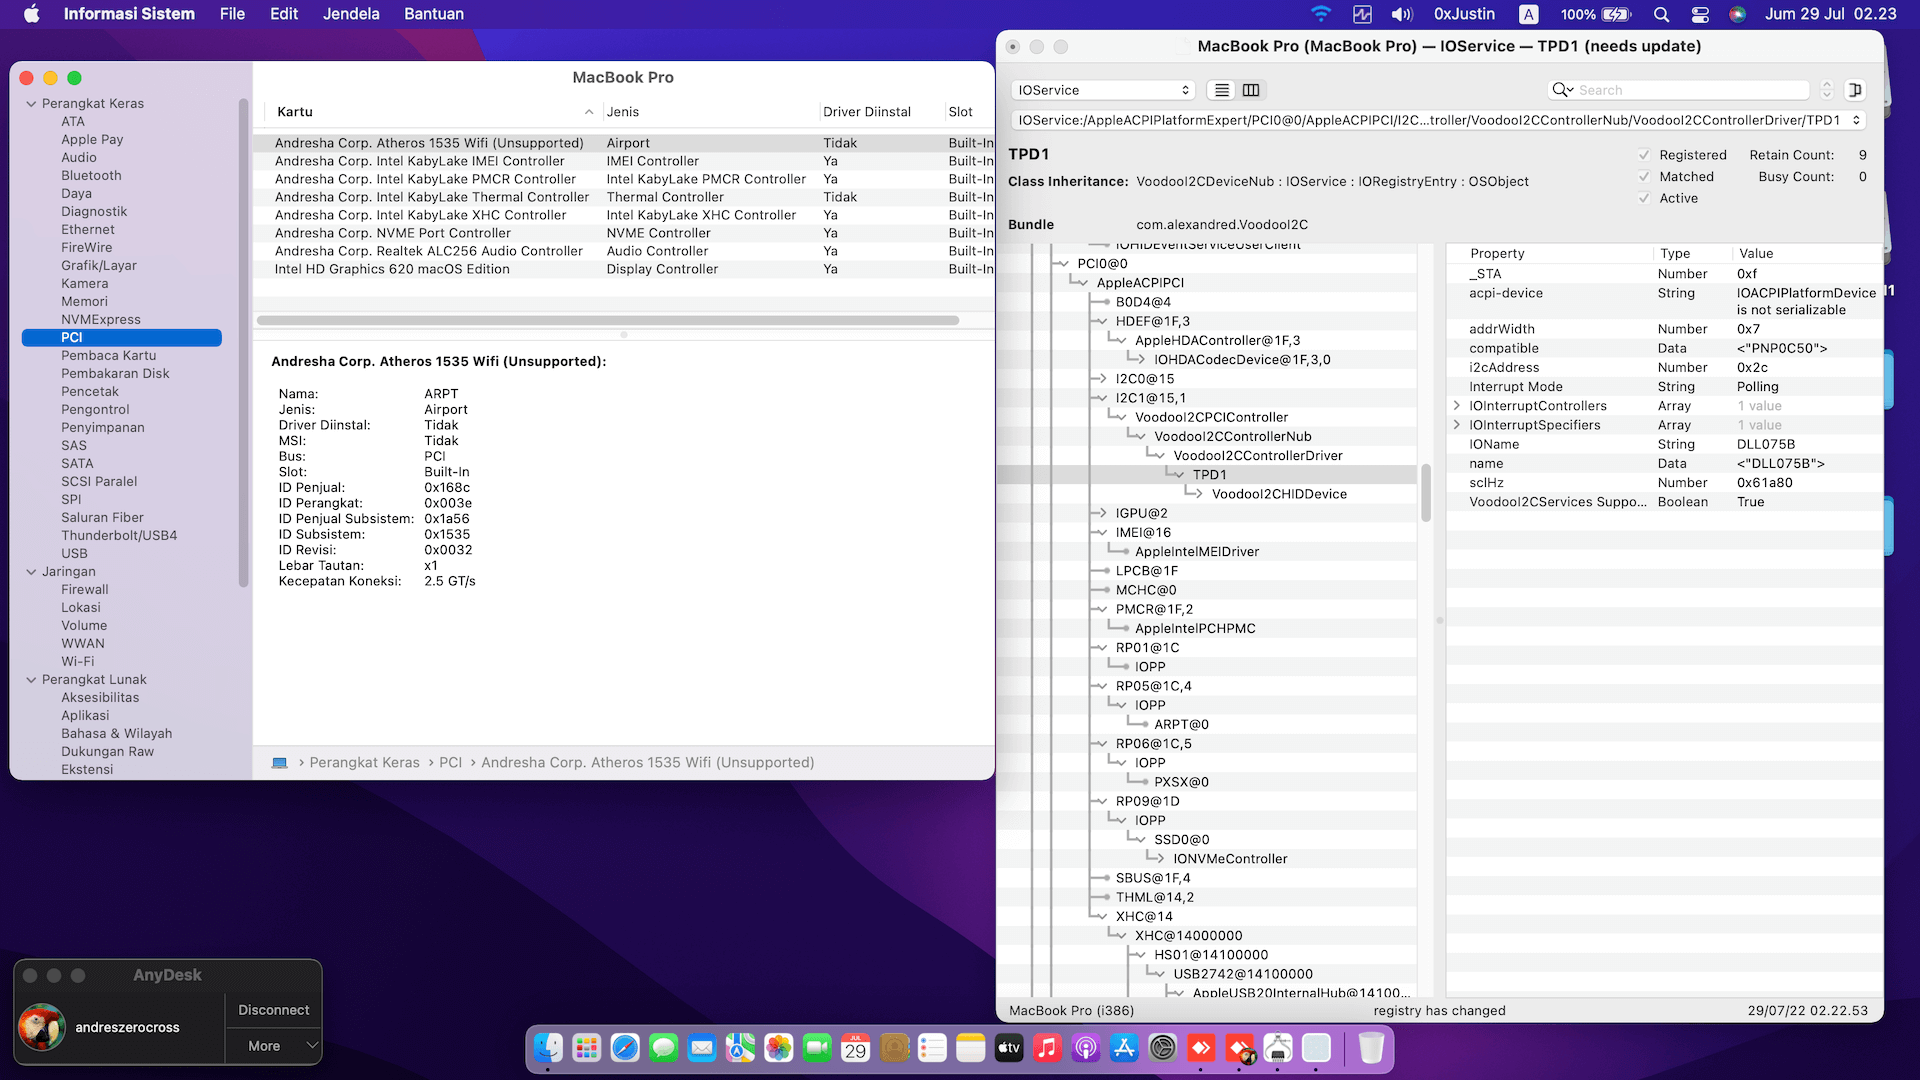1920x1080 pixels.
Task: Open Podcasts from the dock
Action: tap(1086, 1048)
